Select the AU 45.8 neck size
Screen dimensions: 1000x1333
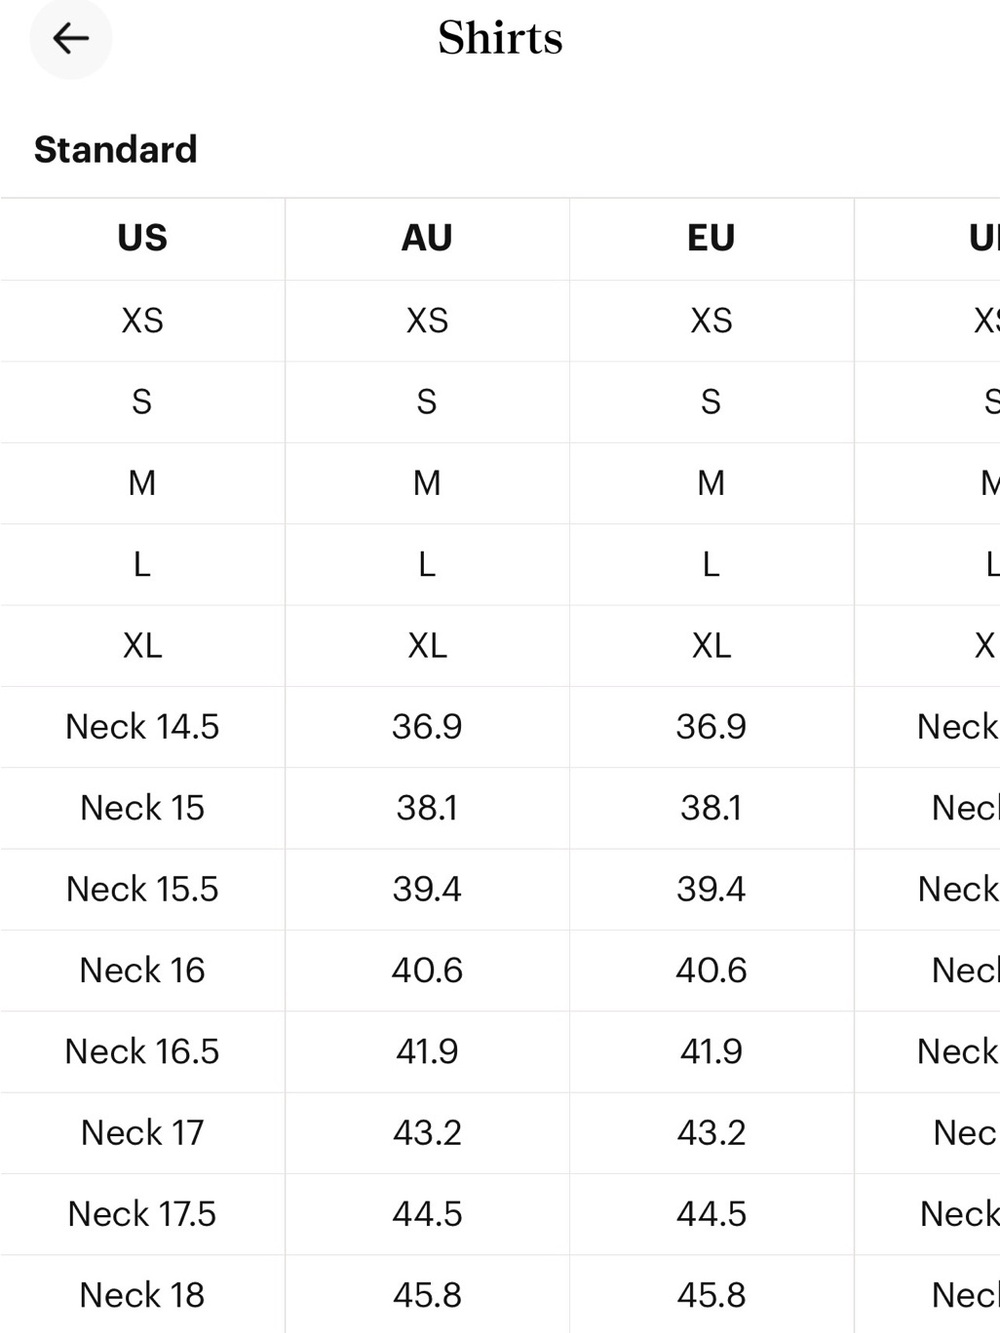[427, 1295]
